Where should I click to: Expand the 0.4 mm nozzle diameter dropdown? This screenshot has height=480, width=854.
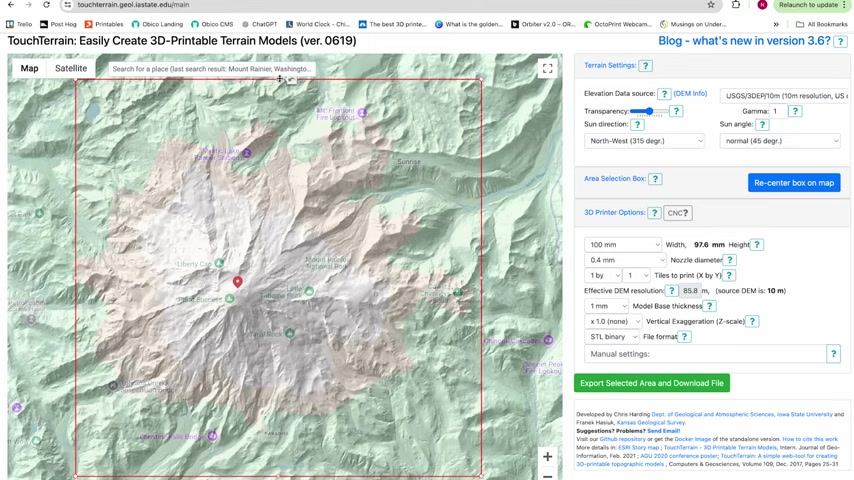pyautogui.click(x=625, y=260)
